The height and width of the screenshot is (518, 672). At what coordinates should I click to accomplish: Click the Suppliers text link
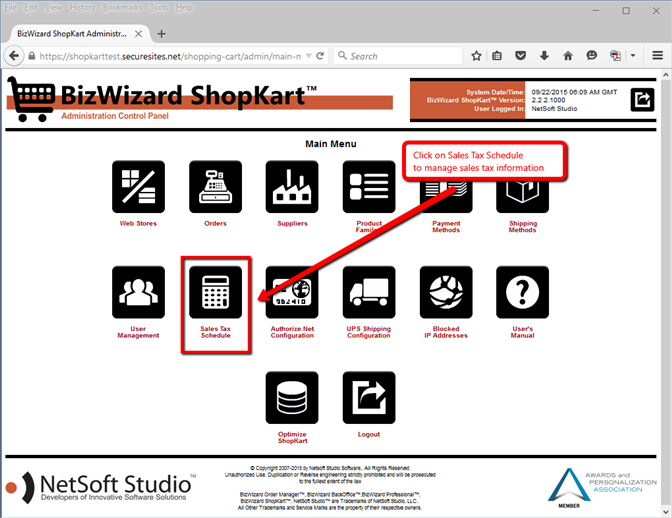[x=292, y=223]
